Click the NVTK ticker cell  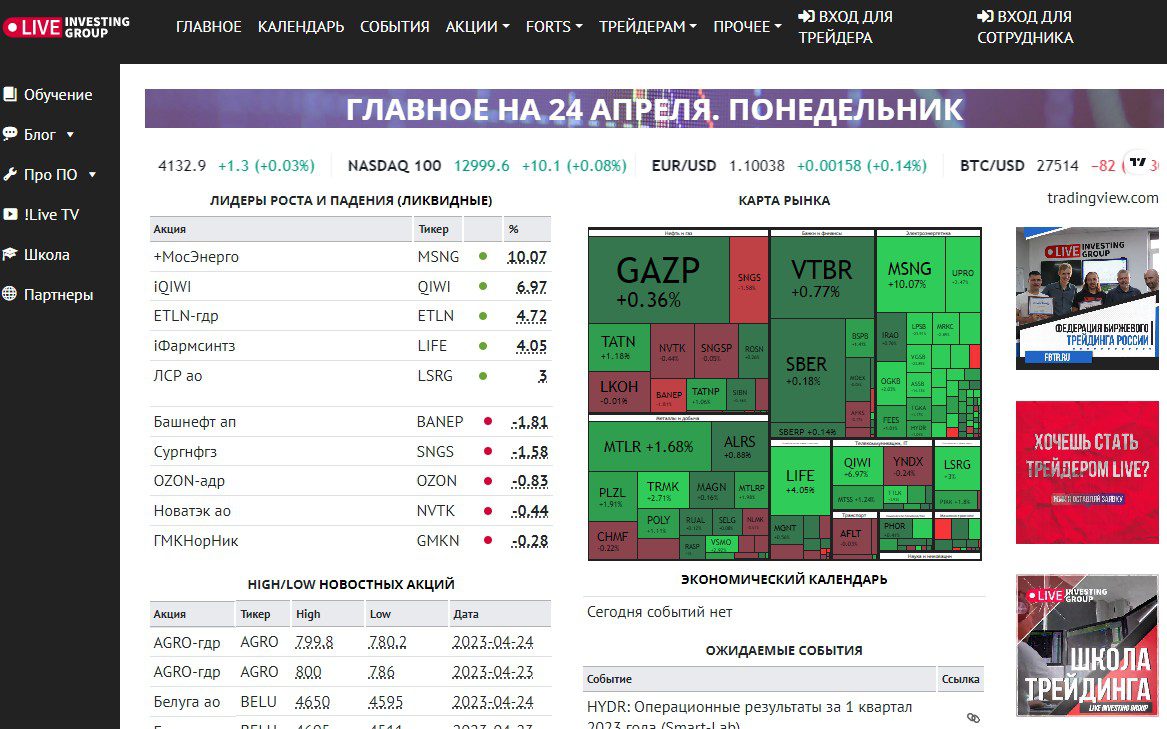point(435,511)
